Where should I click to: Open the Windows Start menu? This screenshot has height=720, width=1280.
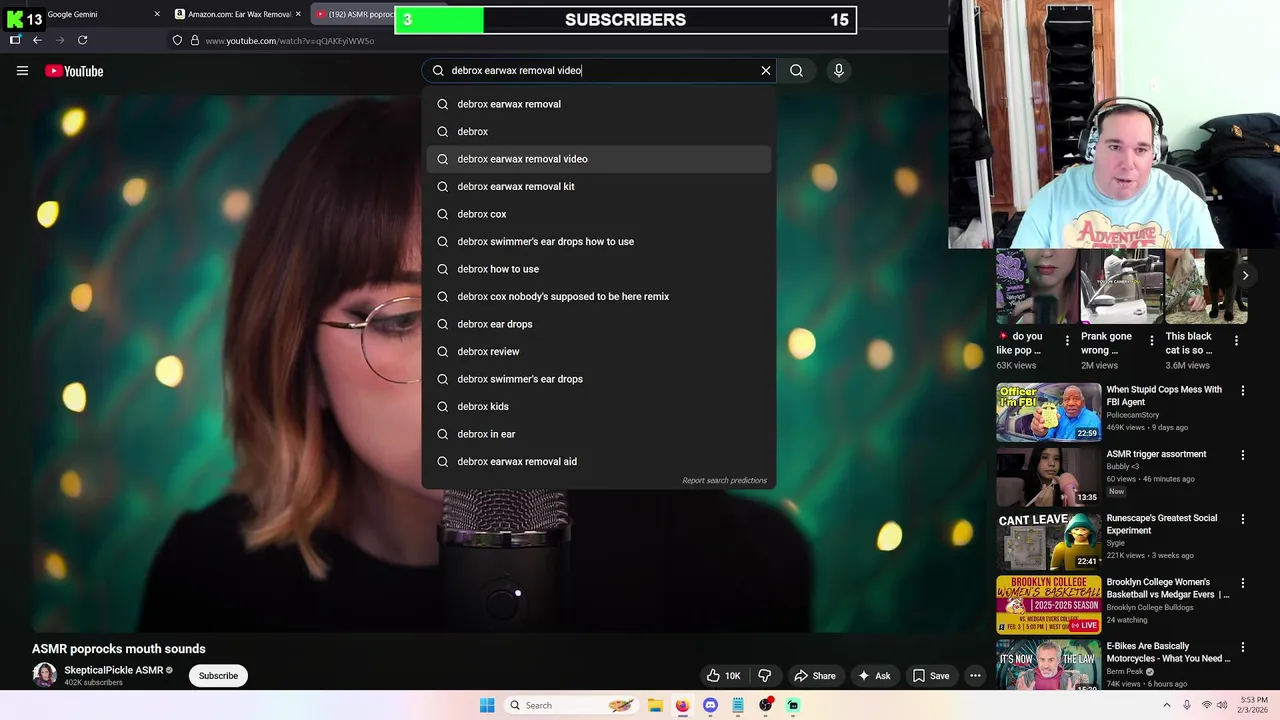(x=487, y=705)
